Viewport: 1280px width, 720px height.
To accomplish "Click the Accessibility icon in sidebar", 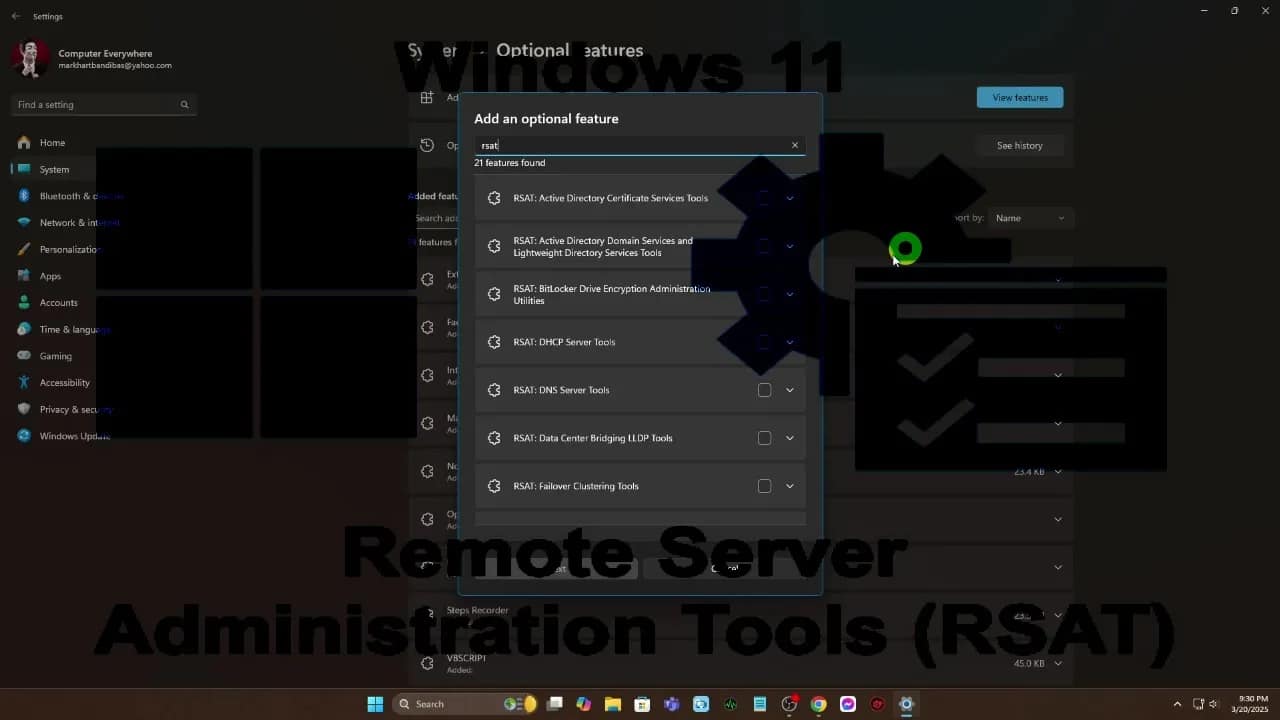I will click(x=24, y=382).
